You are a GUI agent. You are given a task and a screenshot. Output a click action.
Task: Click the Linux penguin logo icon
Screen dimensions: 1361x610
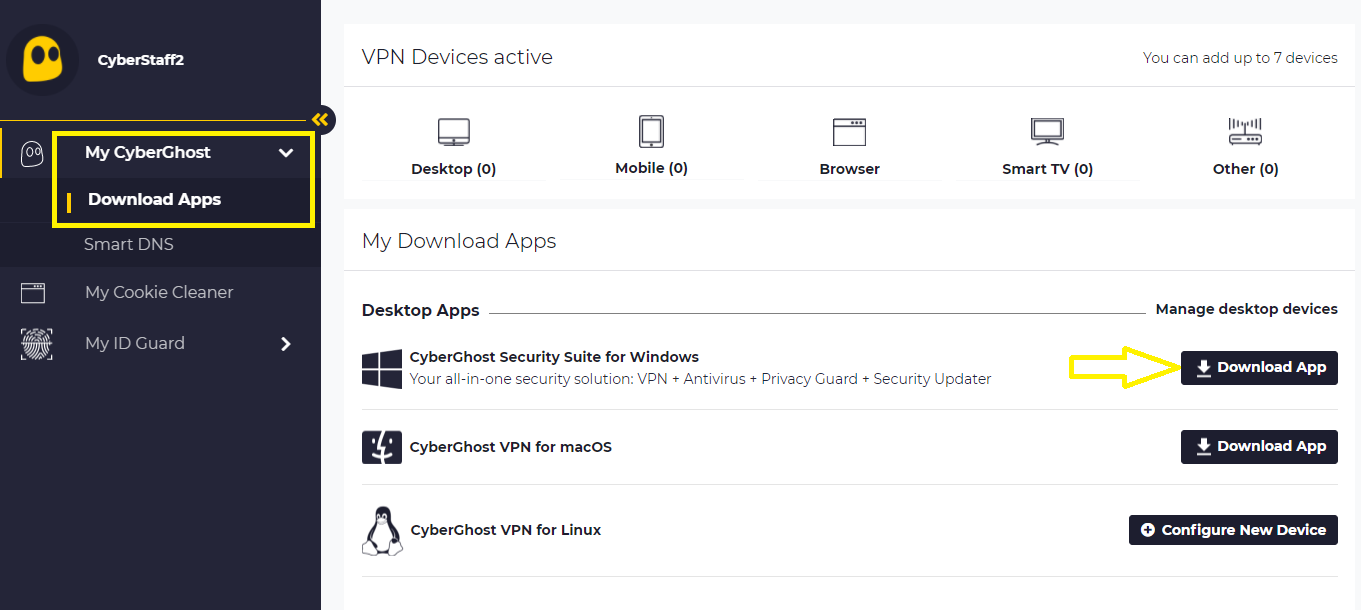[381, 530]
